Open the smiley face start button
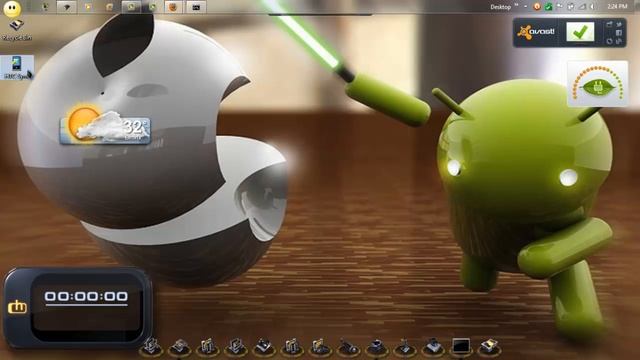This screenshot has width=640, height=360. pos(12,9)
